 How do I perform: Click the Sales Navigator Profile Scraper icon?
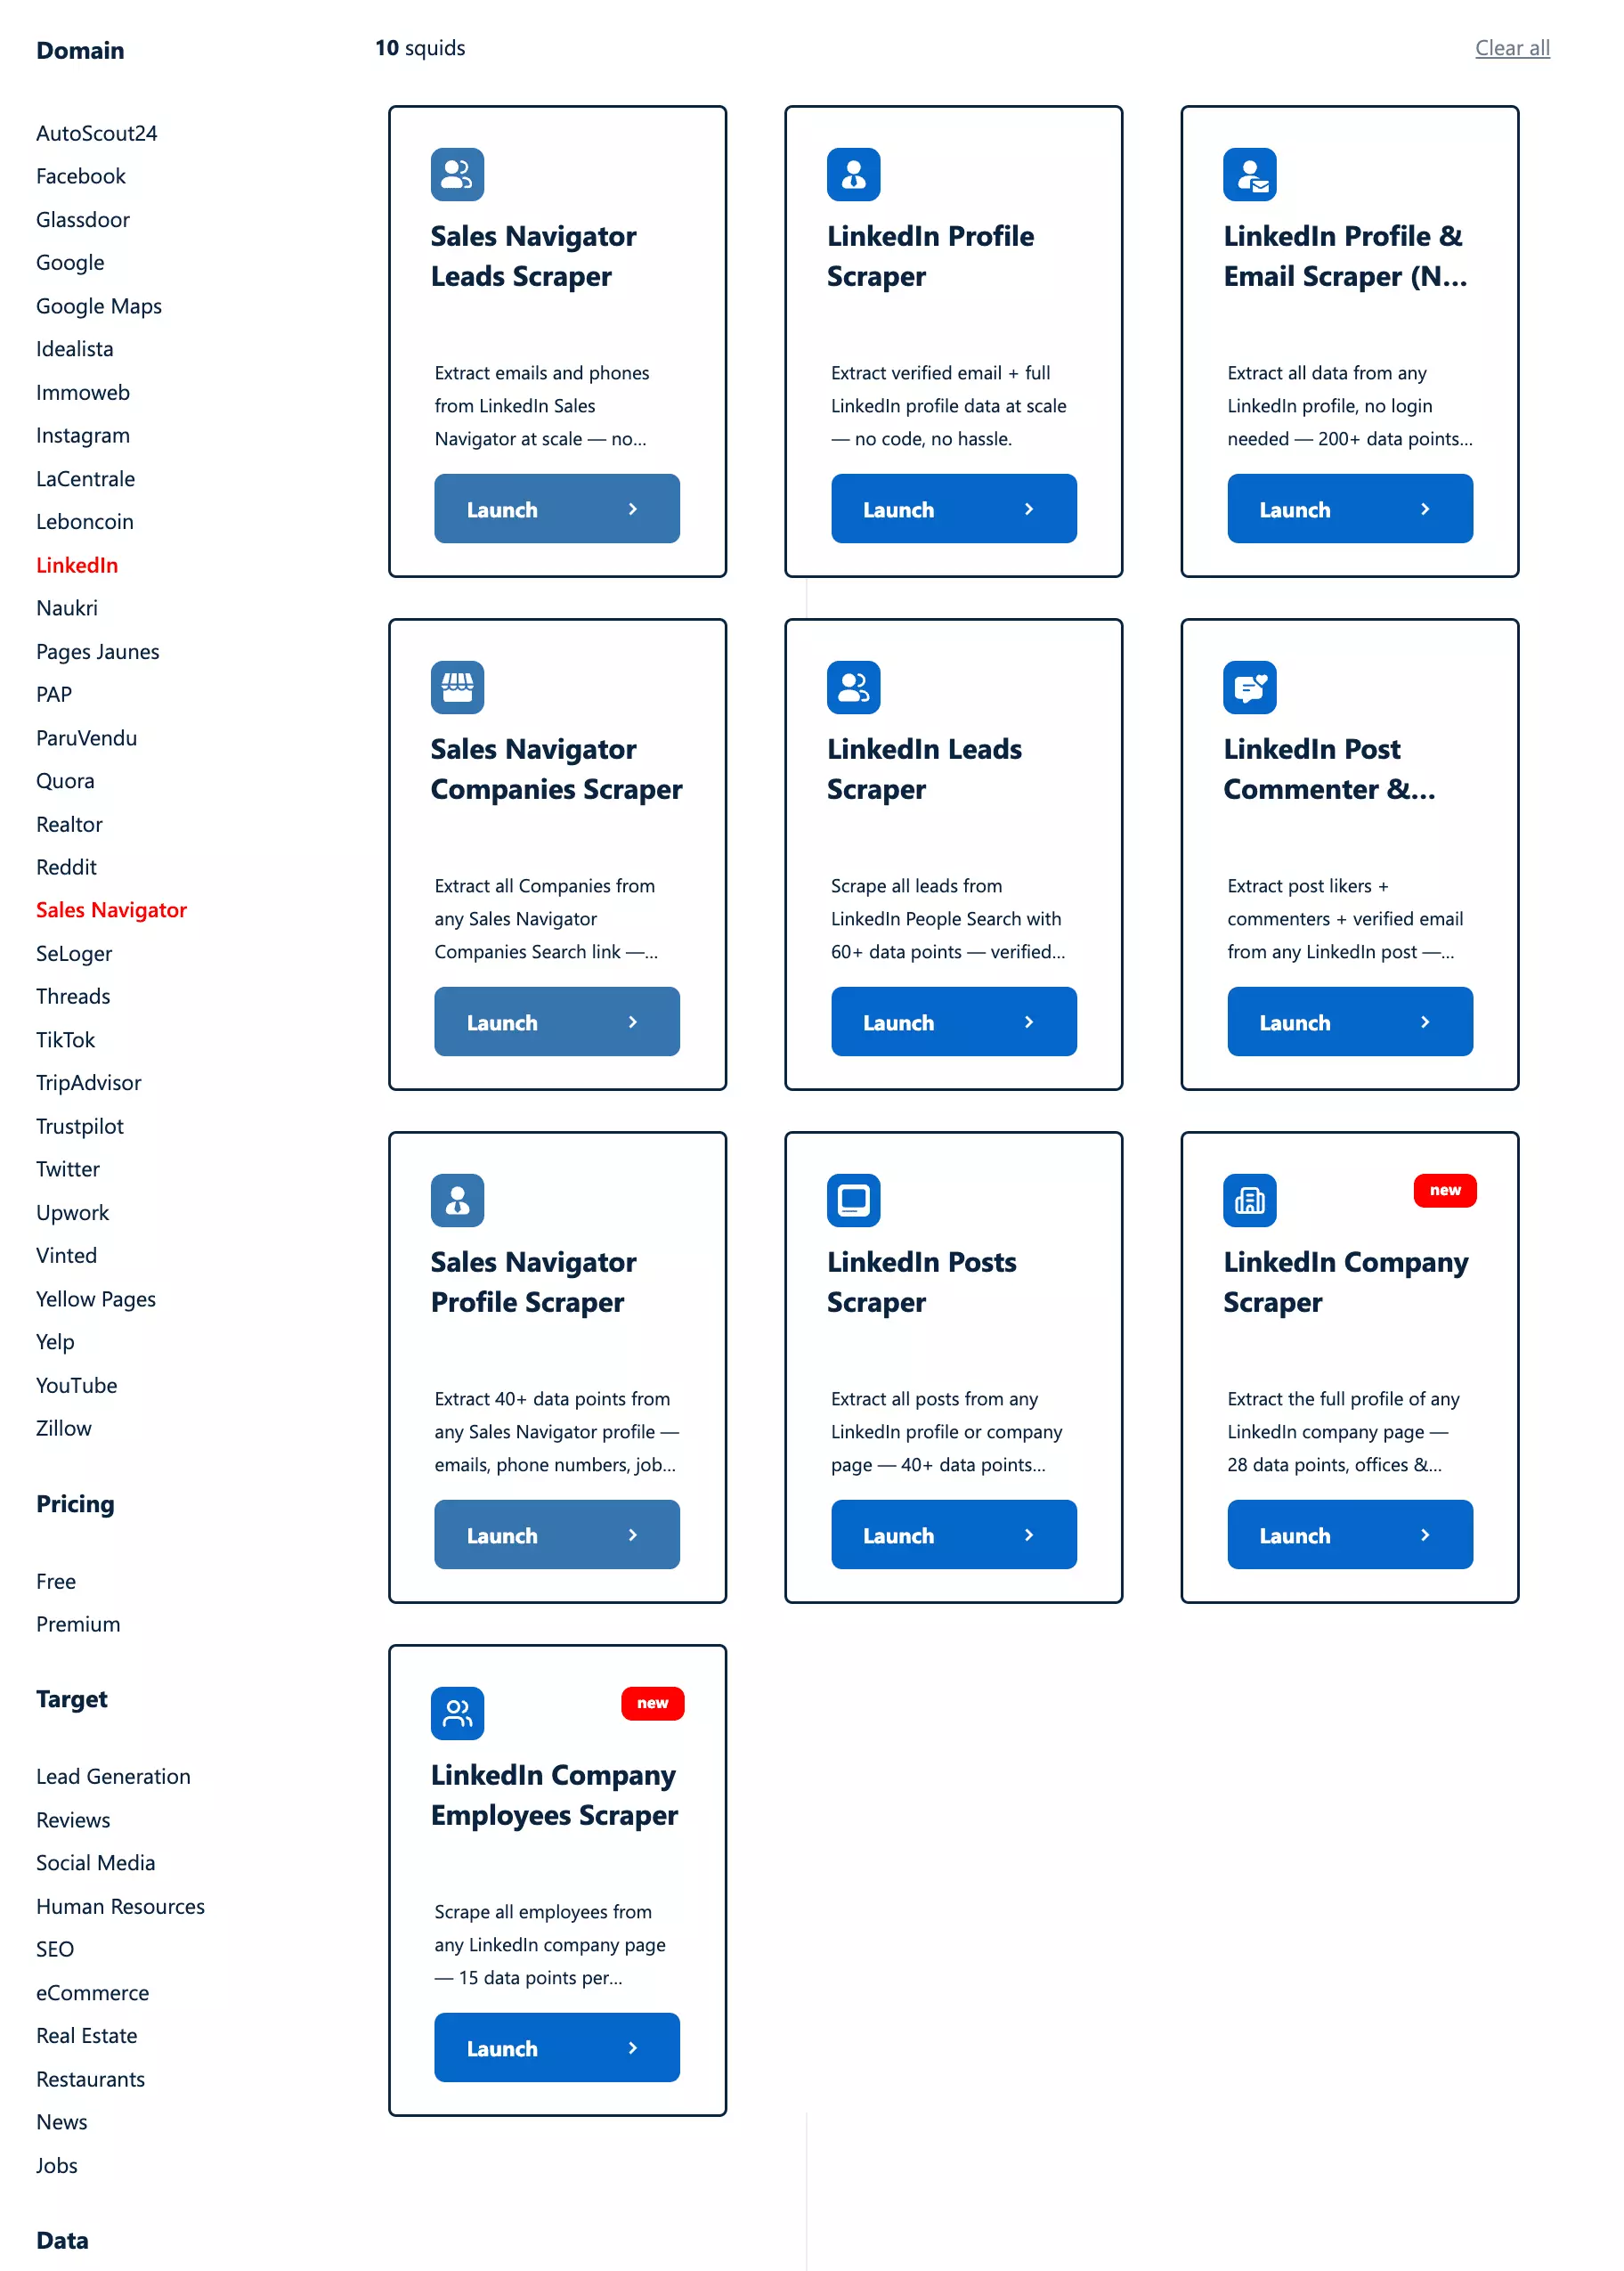pyautogui.click(x=457, y=1200)
